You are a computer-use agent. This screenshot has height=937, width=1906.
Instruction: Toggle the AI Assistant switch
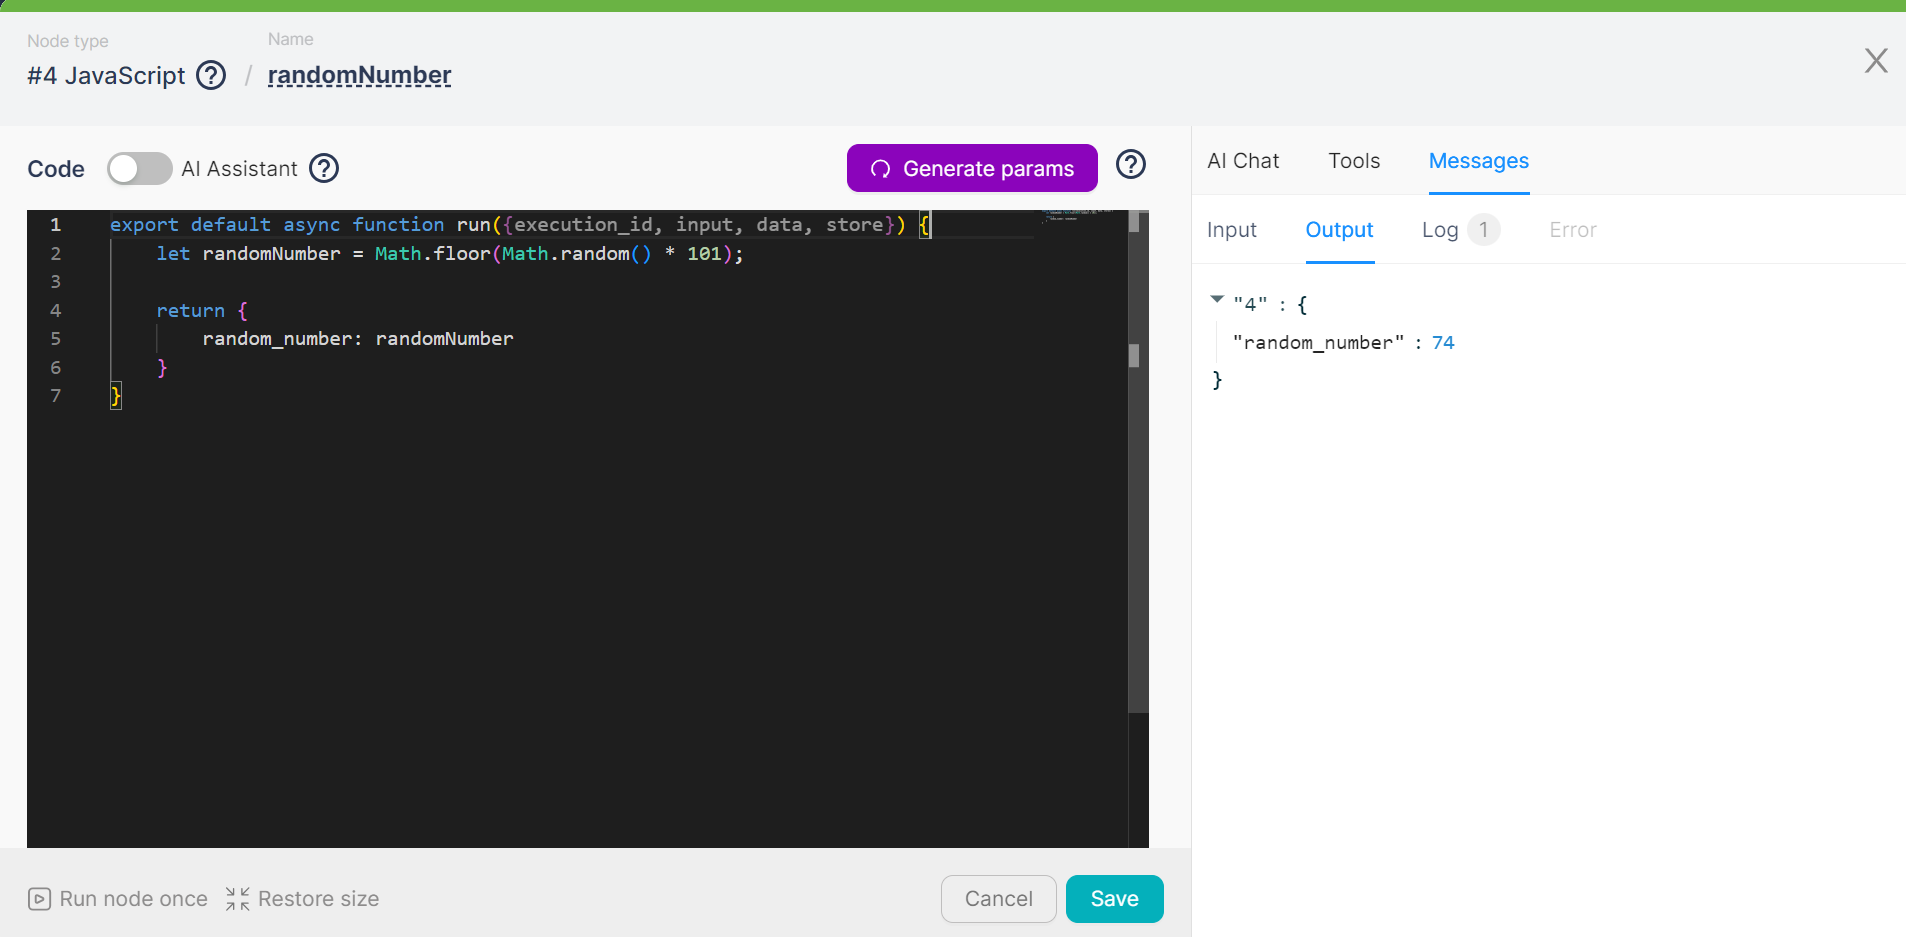139,168
